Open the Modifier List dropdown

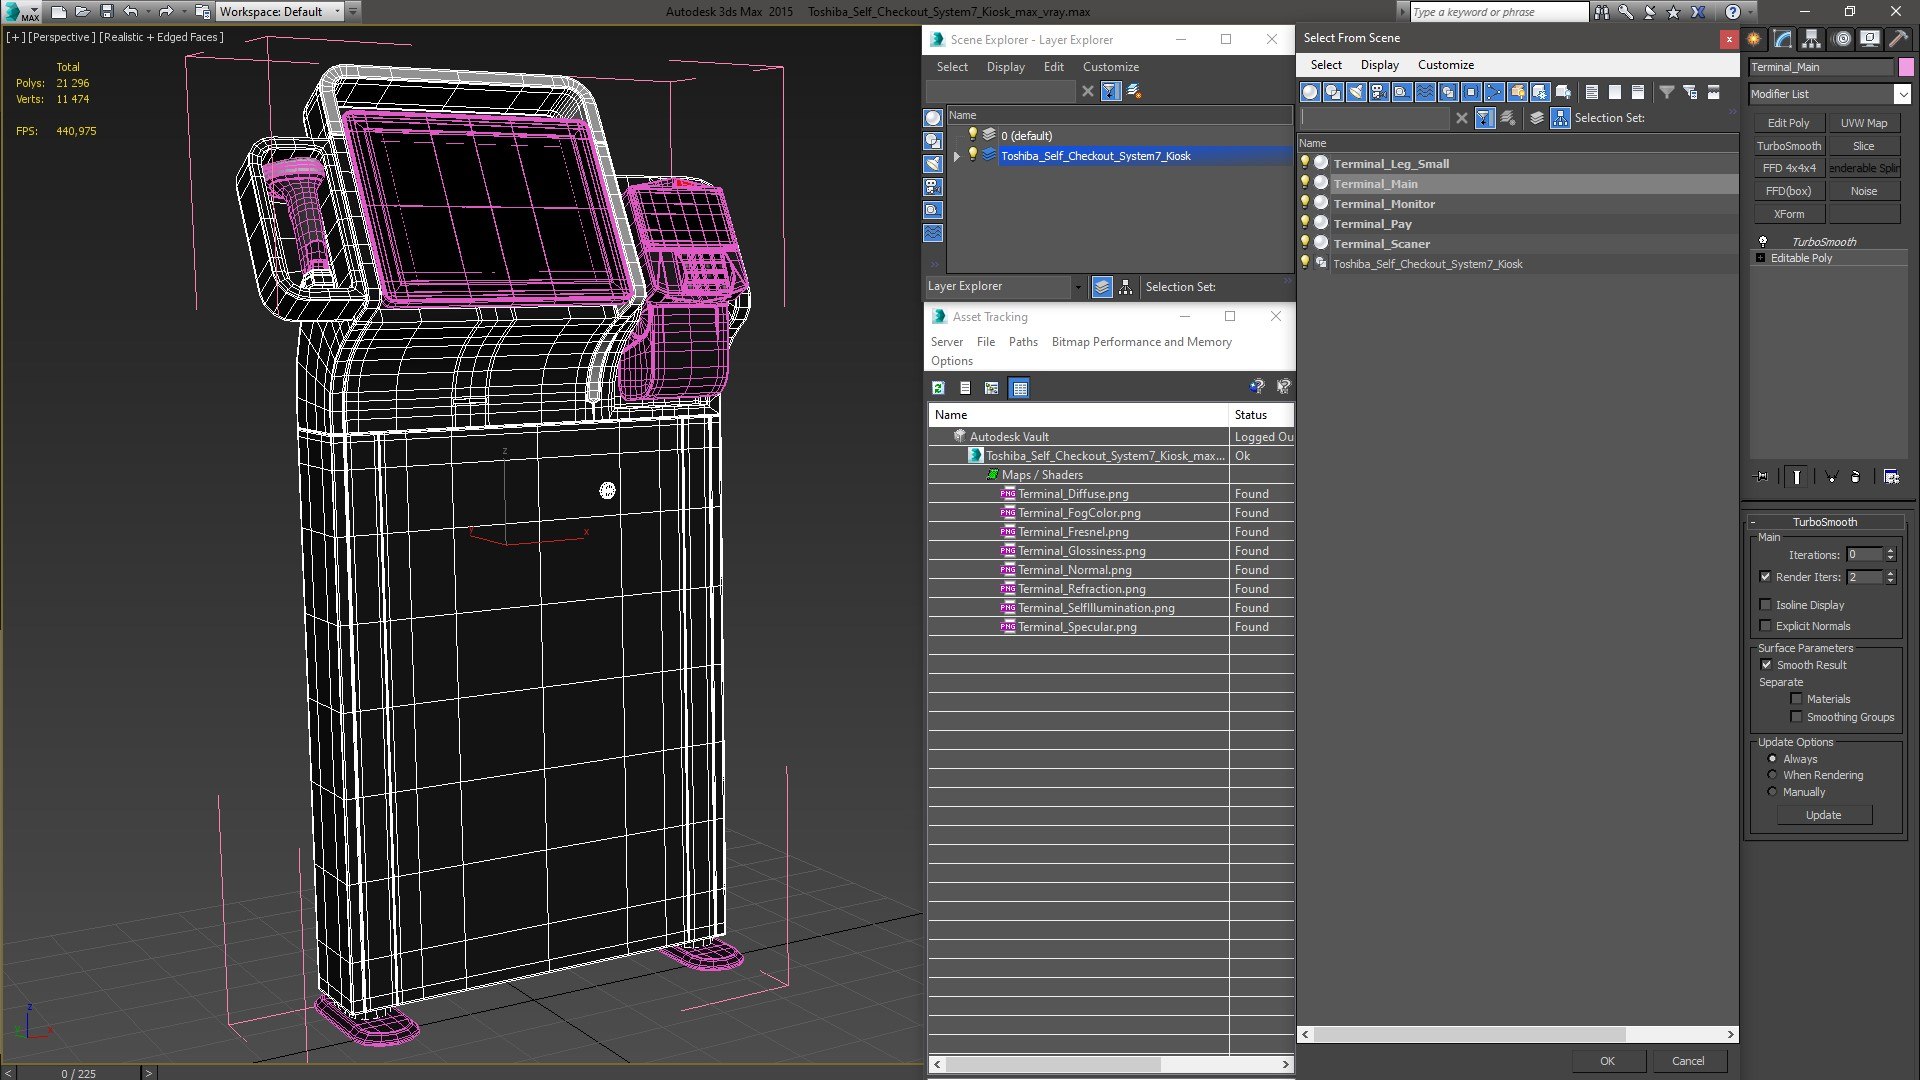1902,94
